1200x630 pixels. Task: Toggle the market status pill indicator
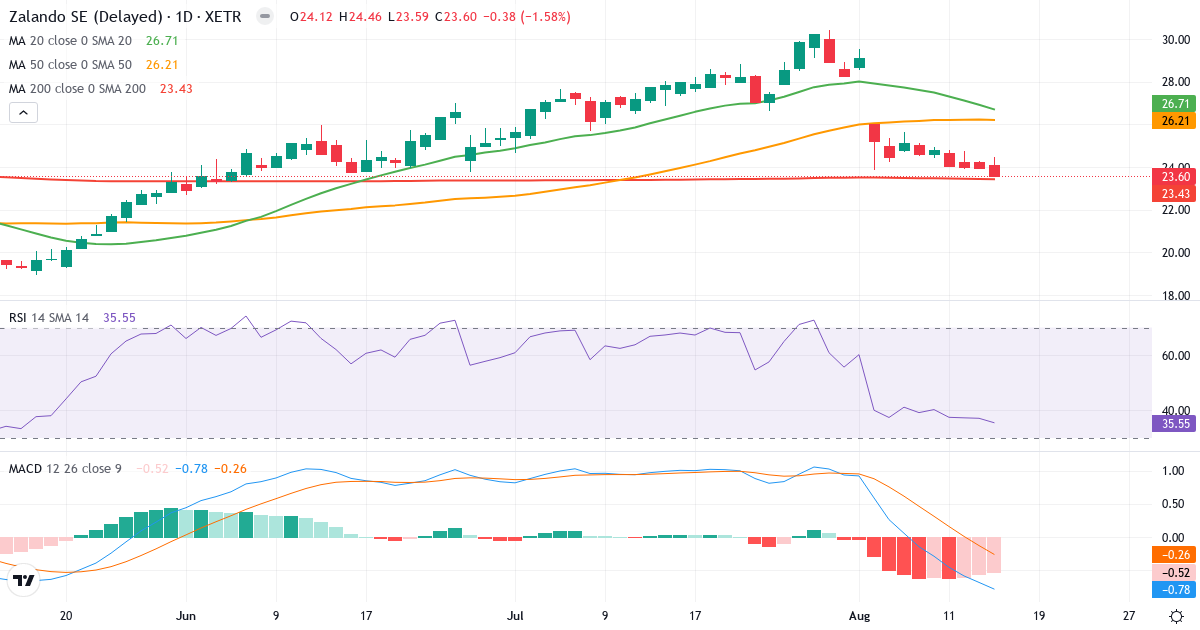tap(264, 17)
